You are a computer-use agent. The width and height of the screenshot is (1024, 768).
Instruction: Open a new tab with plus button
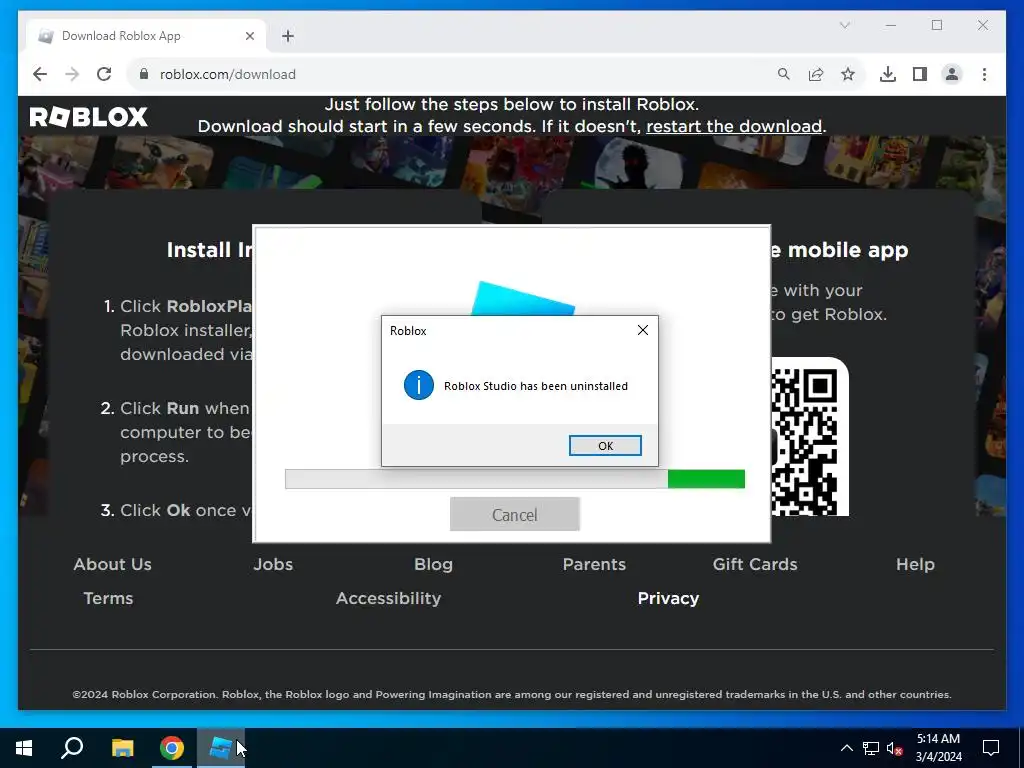tap(288, 36)
